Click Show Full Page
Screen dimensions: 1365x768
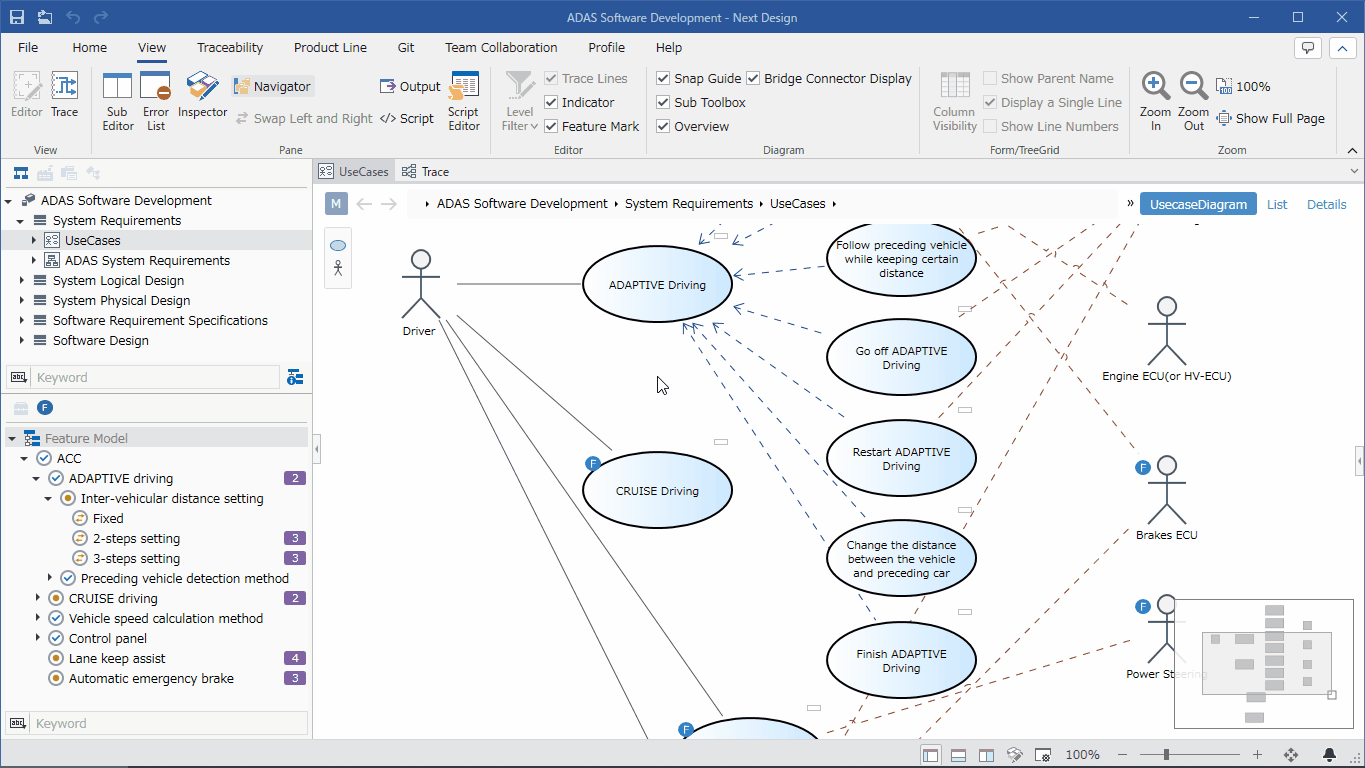click(x=1270, y=118)
